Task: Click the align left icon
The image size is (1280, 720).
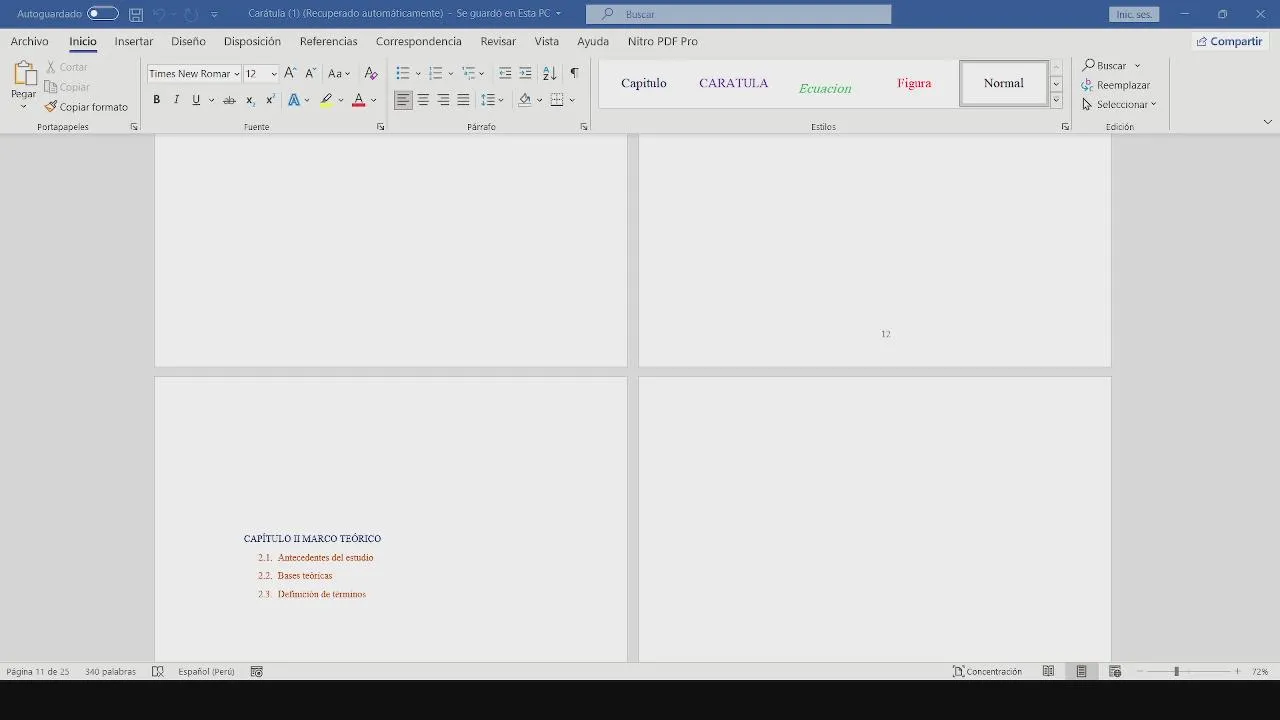Action: pyautogui.click(x=403, y=100)
